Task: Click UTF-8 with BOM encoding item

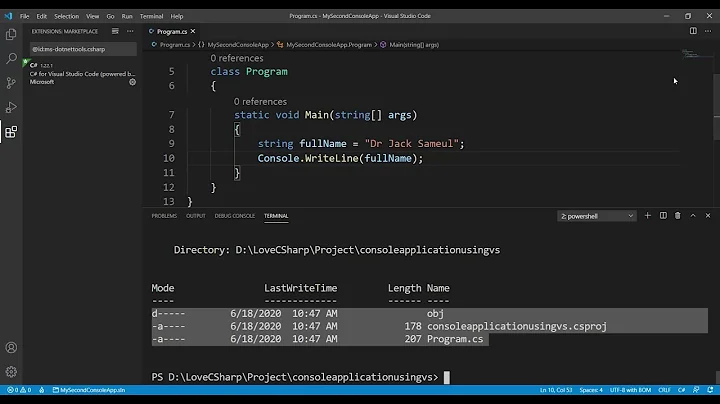Action: (x=630, y=390)
